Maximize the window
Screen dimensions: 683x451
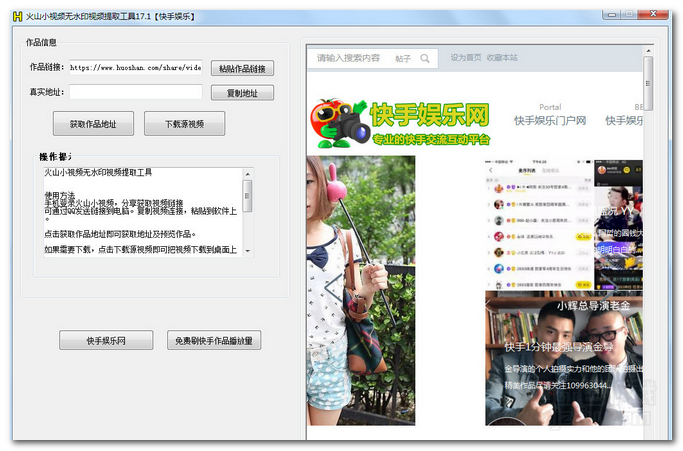pyautogui.click(x=629, y=15)
